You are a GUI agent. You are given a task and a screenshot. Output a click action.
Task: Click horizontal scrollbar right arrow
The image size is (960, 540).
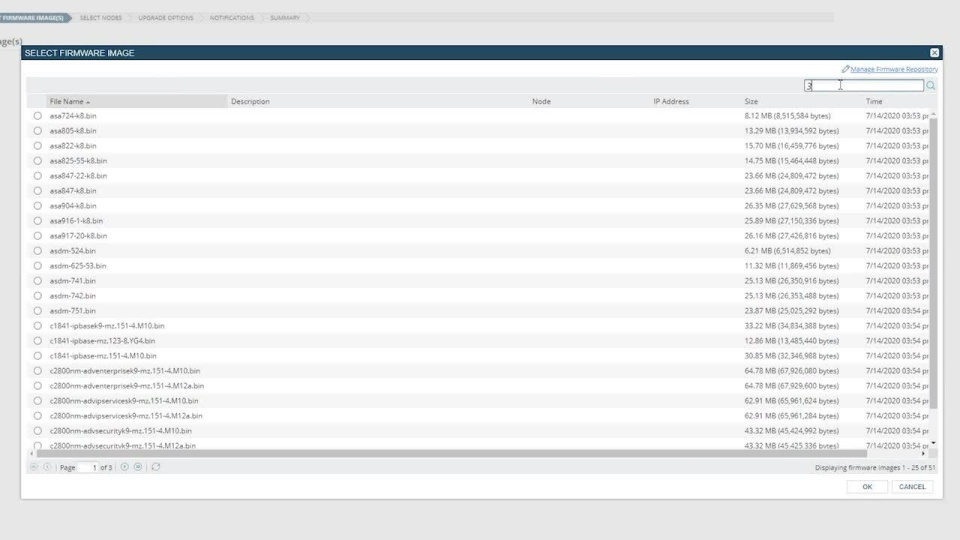923,454
